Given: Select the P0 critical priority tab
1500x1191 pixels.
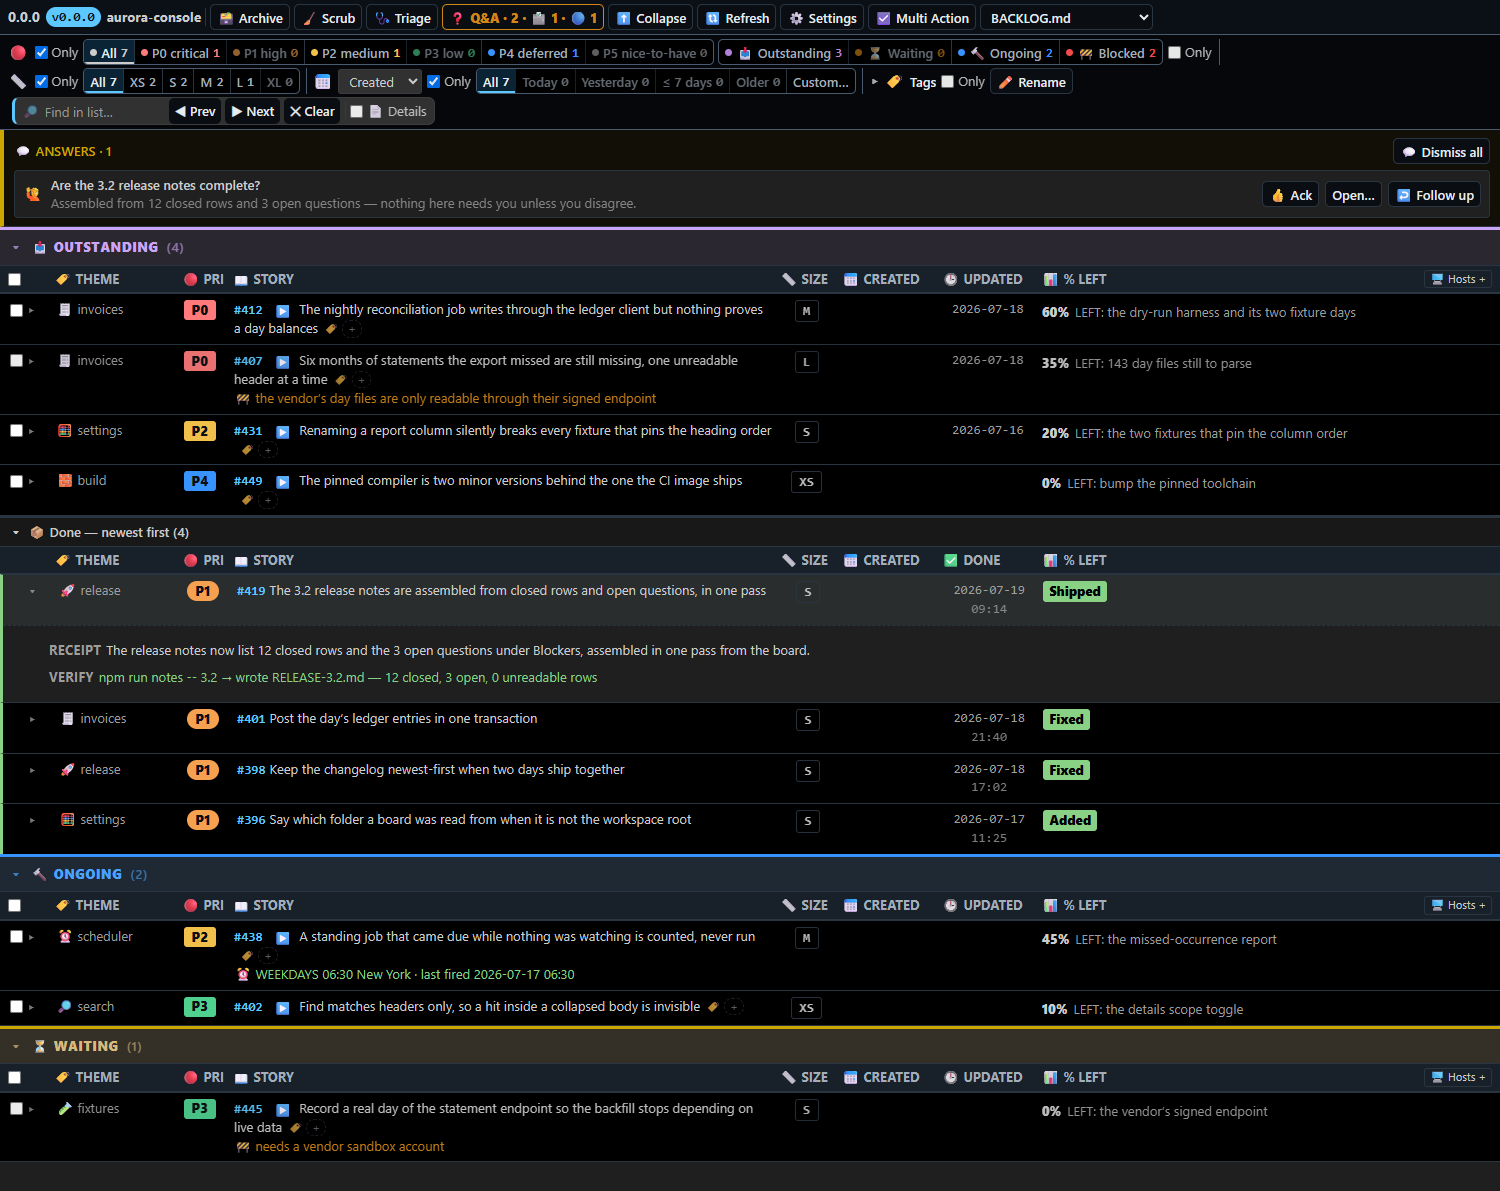Looking at the screenshot, I should click(180, 53).
